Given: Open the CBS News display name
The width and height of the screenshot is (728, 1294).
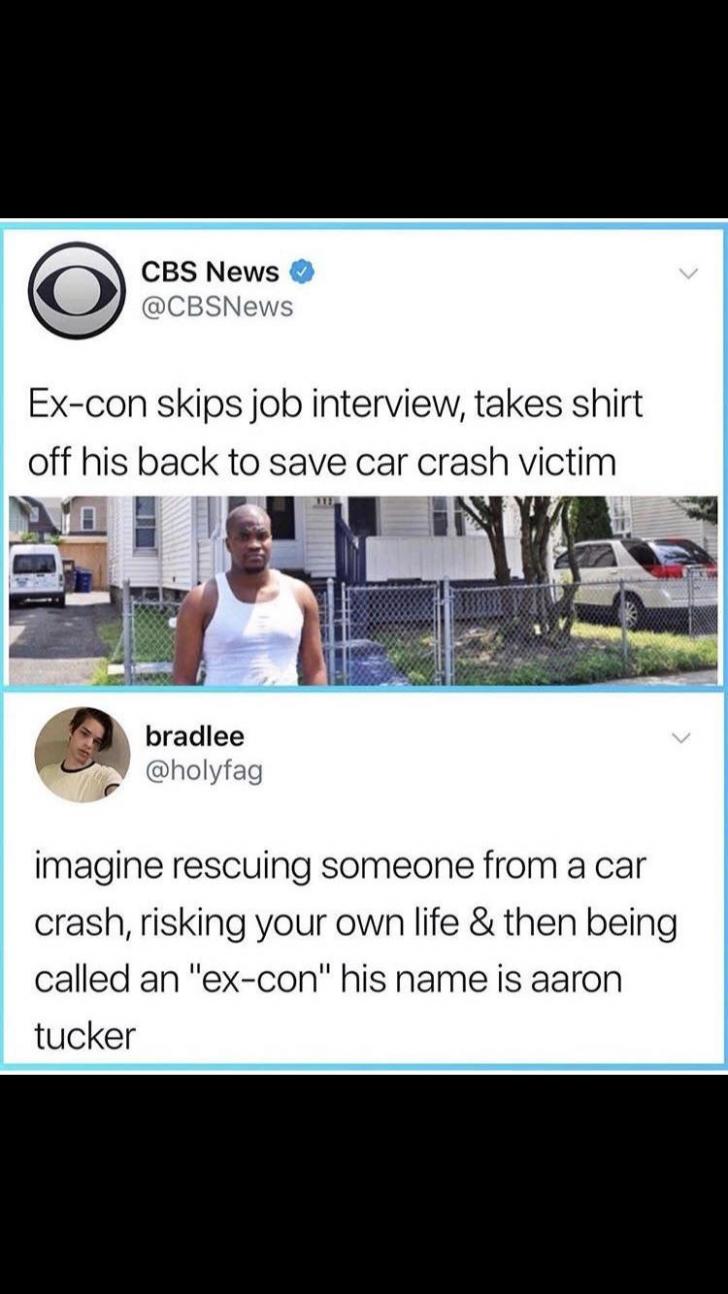Looking at the screenshot, I should coord(209,272).
